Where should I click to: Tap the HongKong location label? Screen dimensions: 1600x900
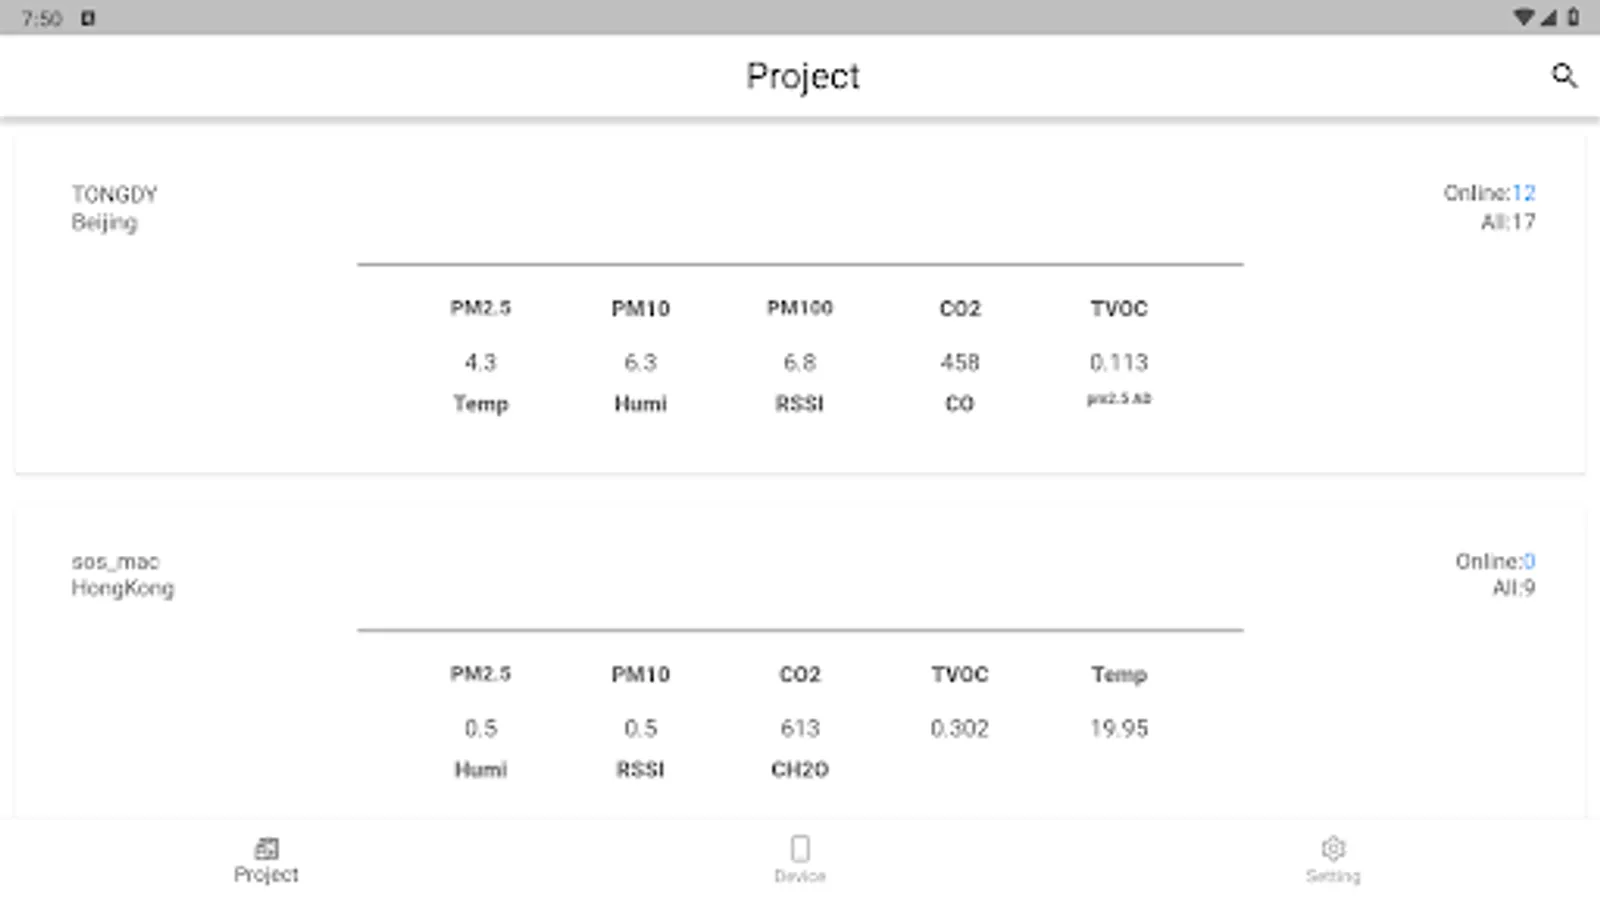click(122, 588)
